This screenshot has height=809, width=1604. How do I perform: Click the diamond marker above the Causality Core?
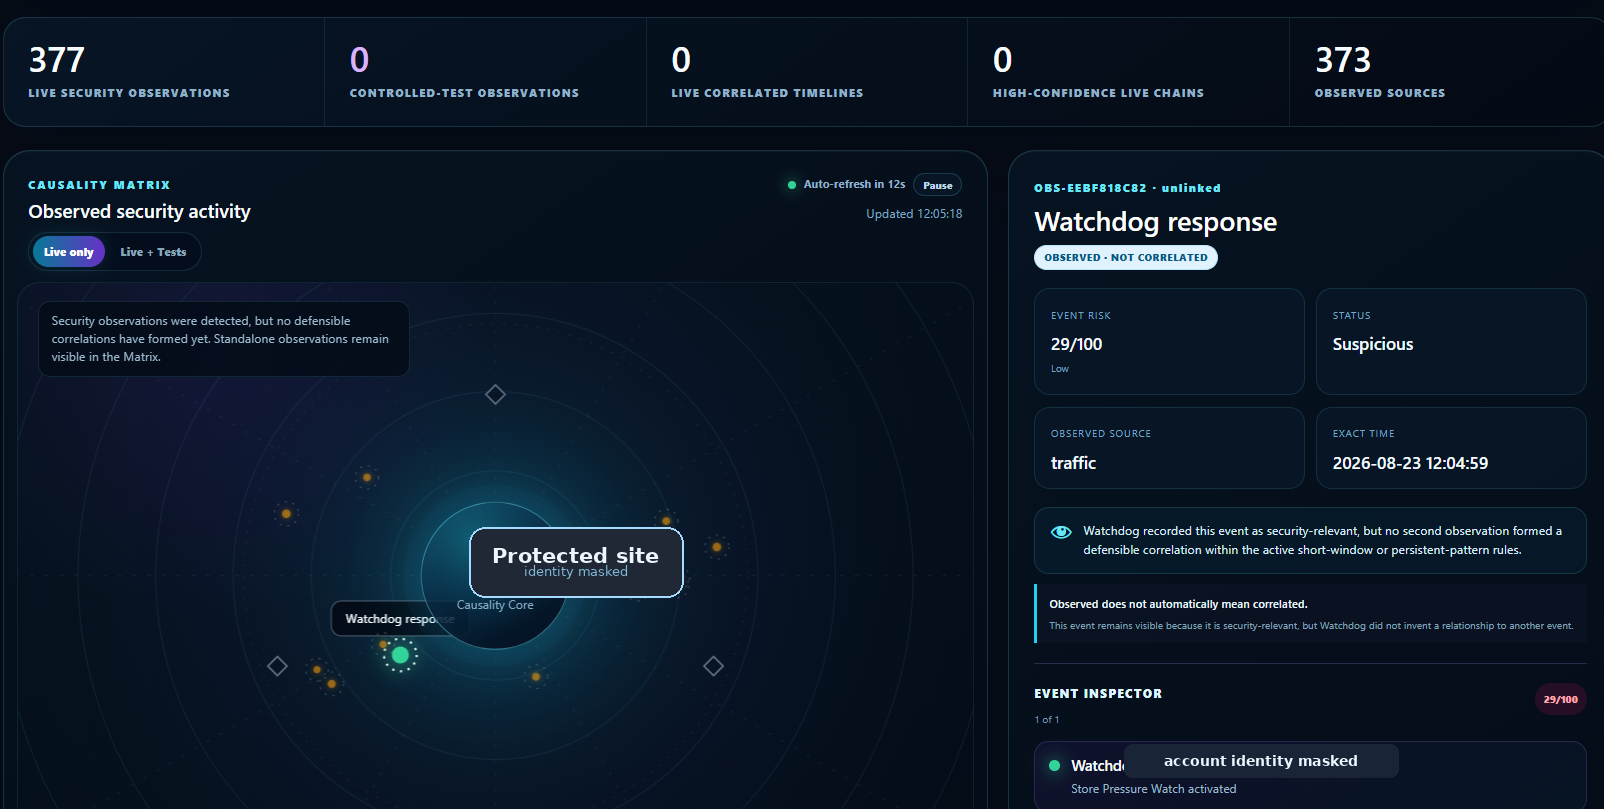tap(495, 394)
